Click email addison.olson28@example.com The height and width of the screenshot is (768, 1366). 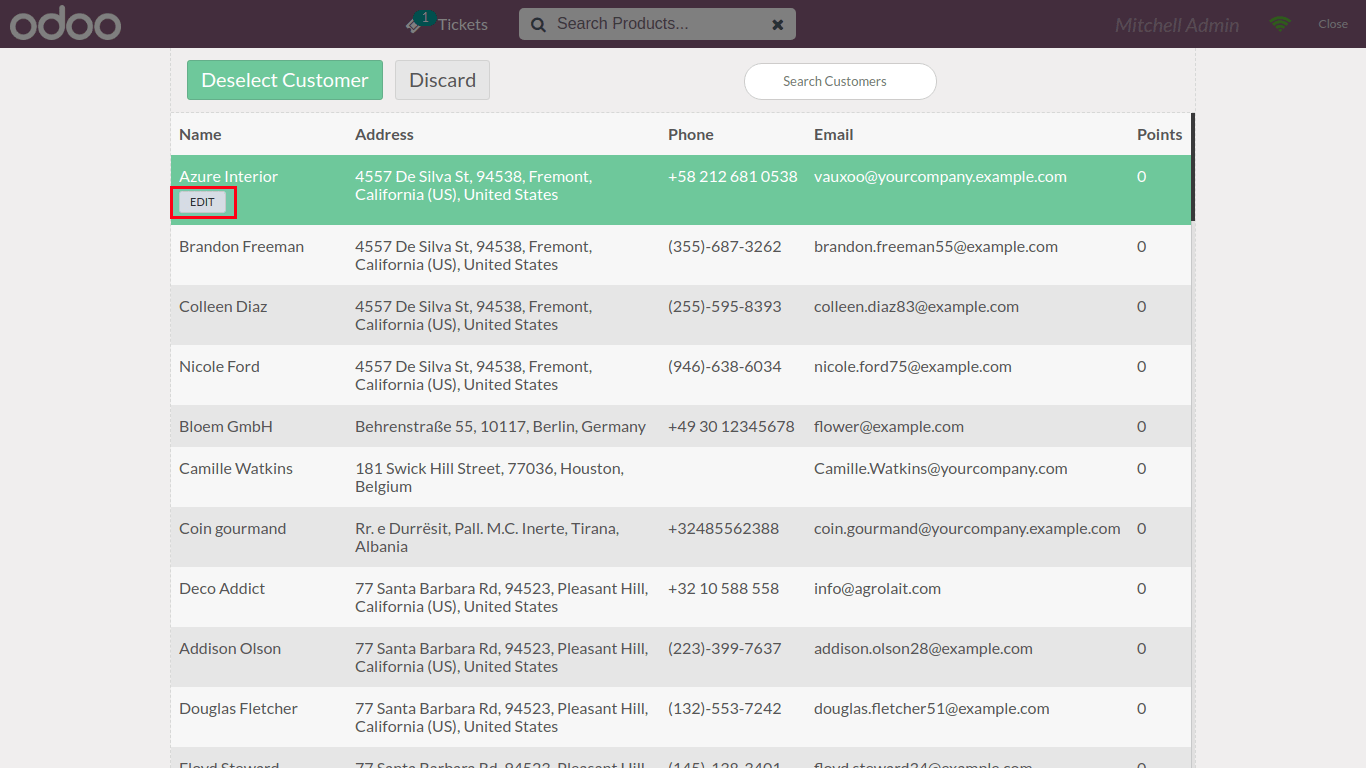coord(923,648)
